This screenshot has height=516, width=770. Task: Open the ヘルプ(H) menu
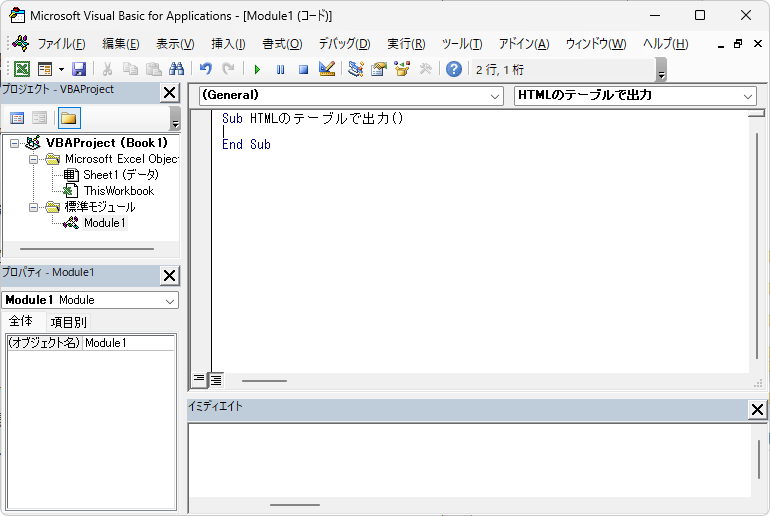coord(665,44)
